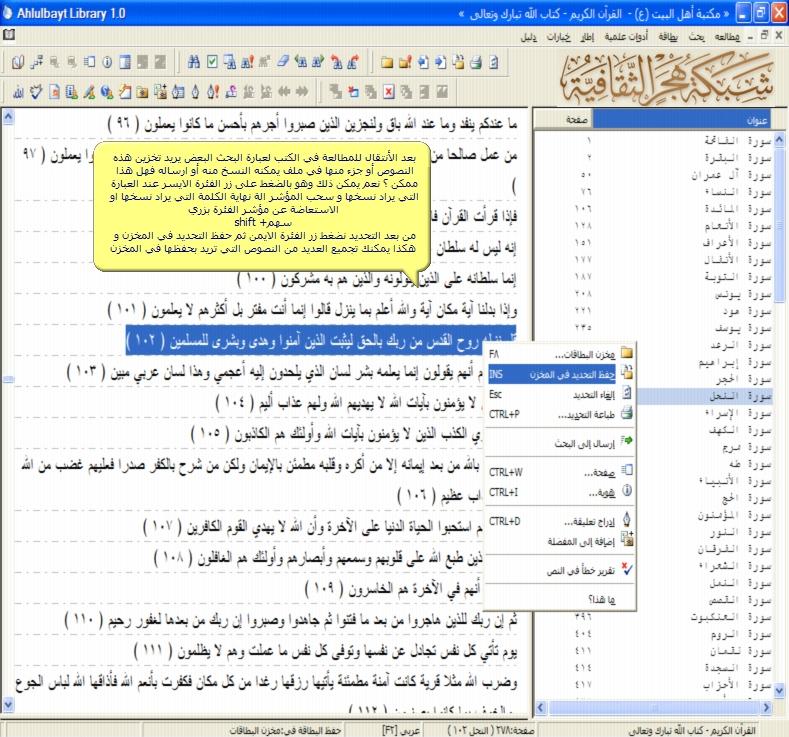This screenshot has width=789, height=737.
Task: Click text pane scrollbar up arrow
Action: point(8,117)
